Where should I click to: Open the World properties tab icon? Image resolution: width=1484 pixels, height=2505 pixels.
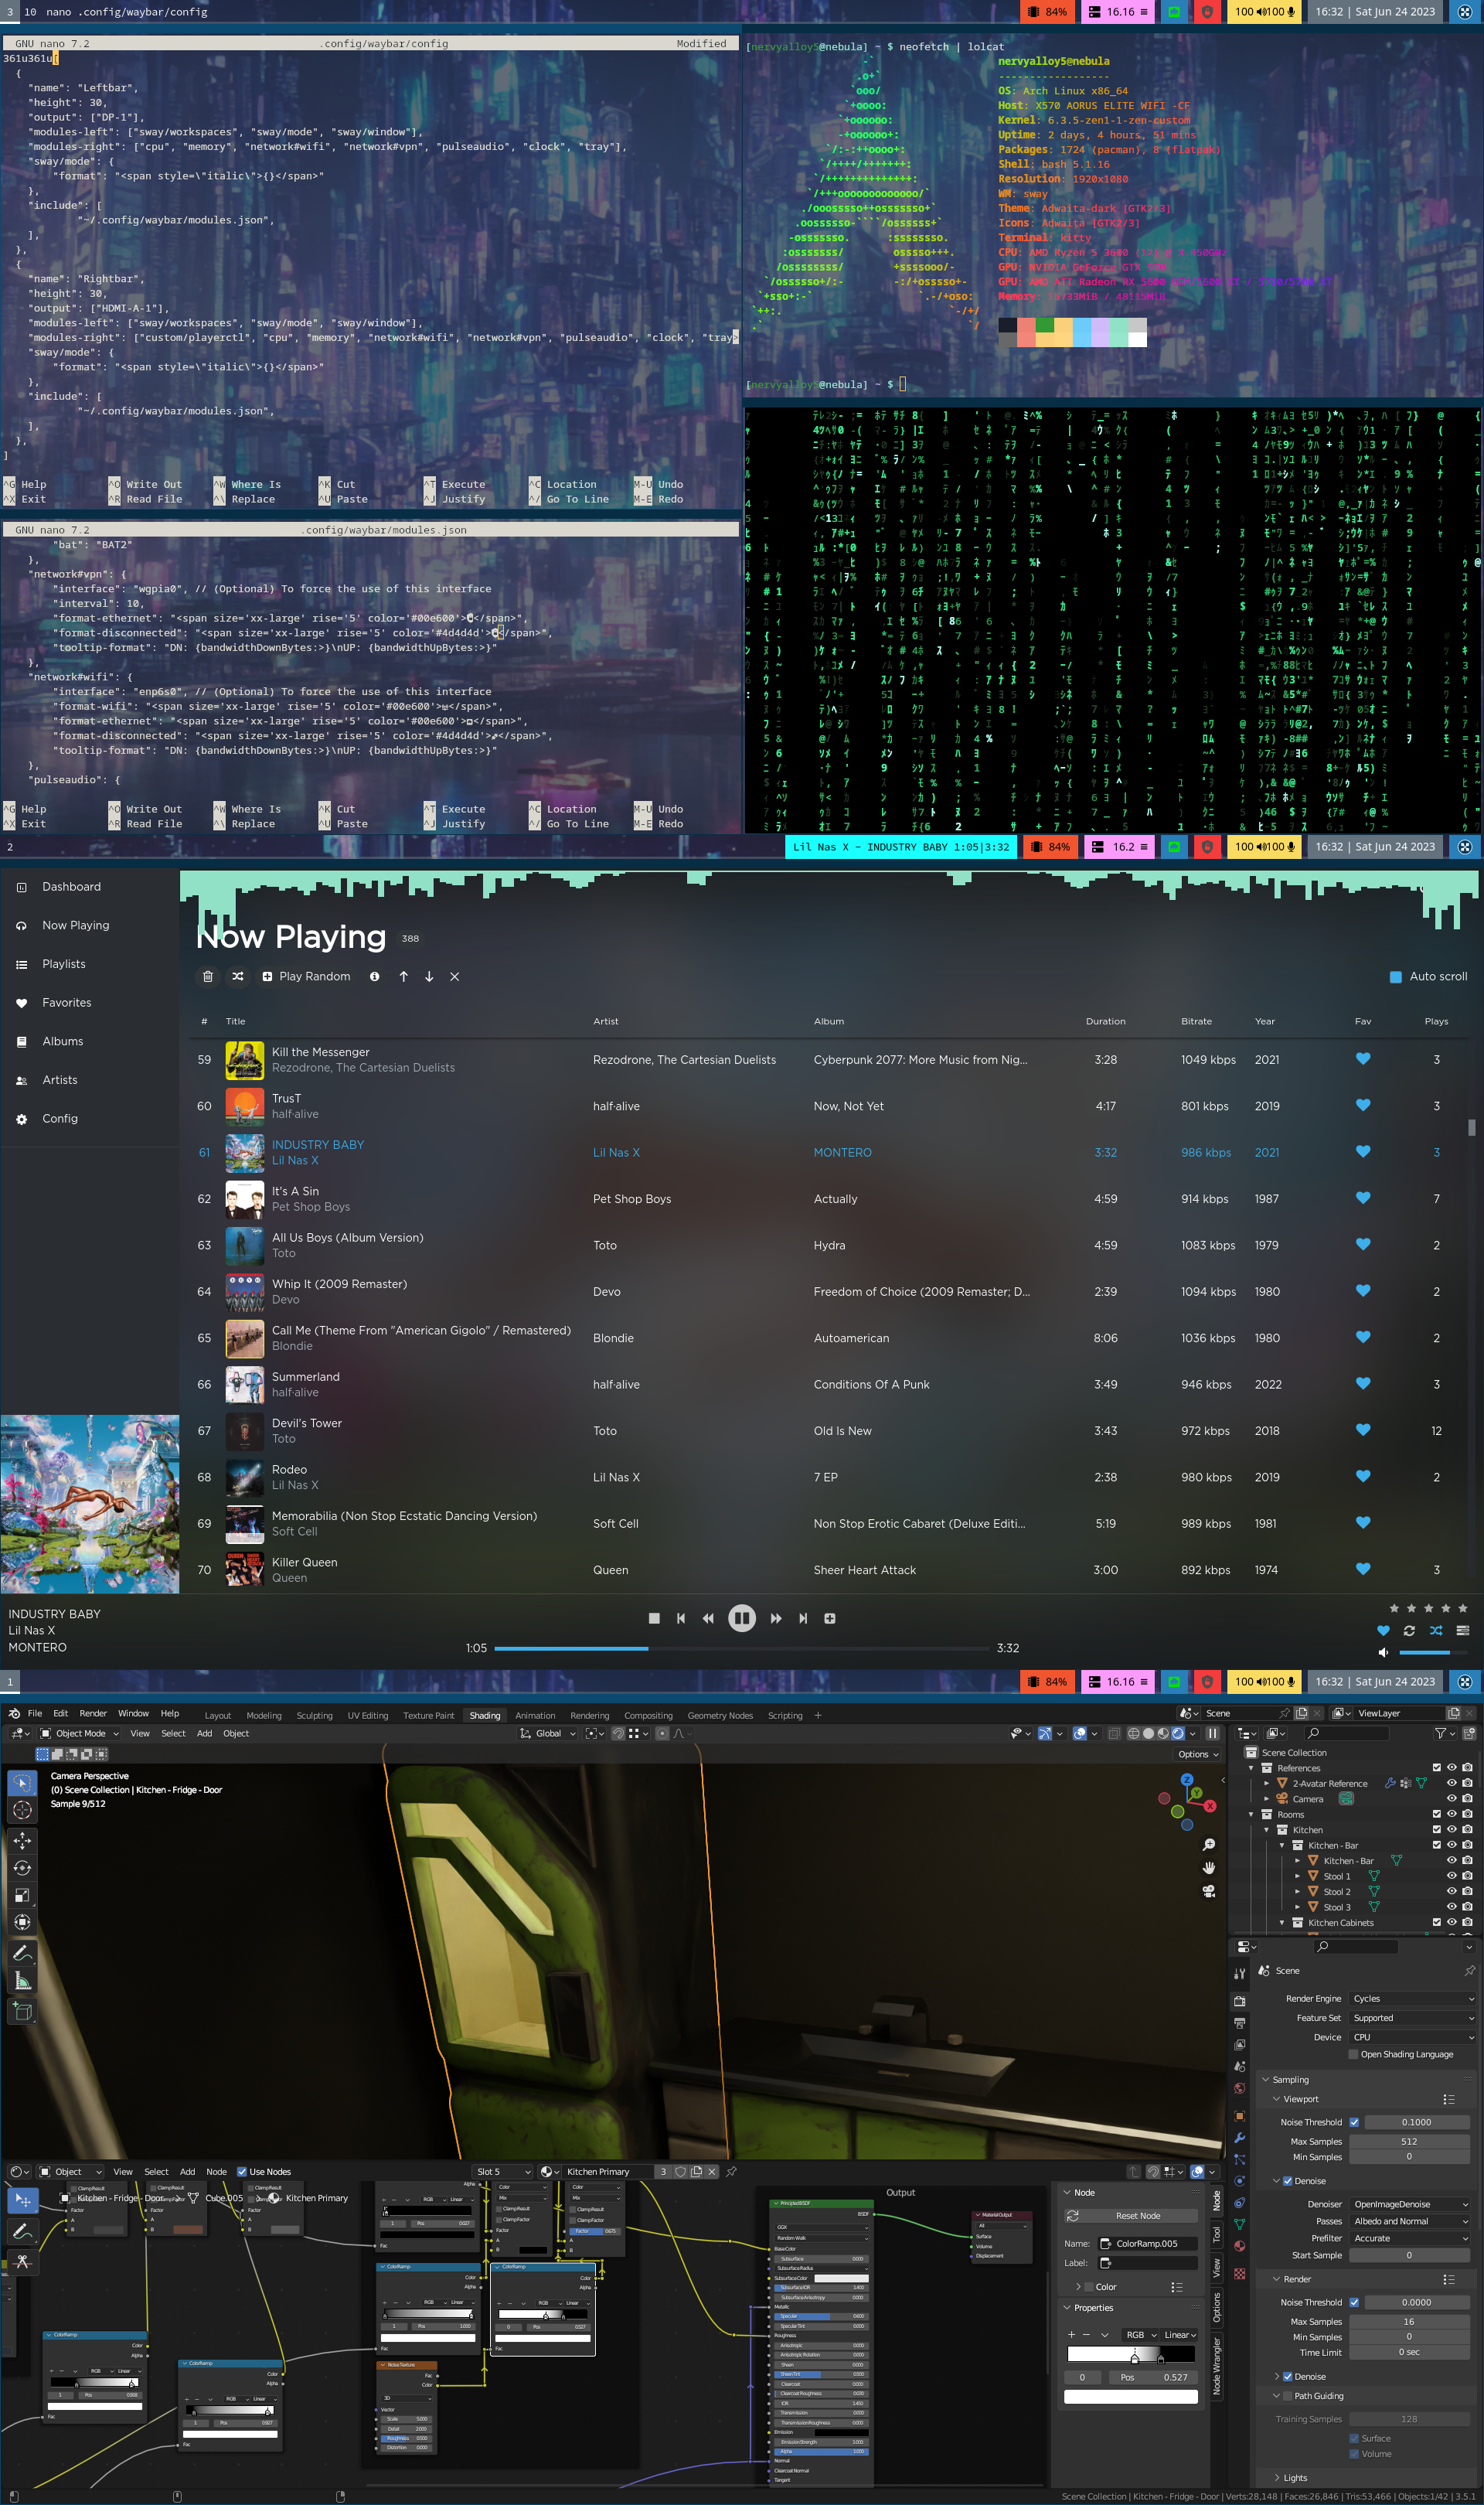pos(1240,2088)
